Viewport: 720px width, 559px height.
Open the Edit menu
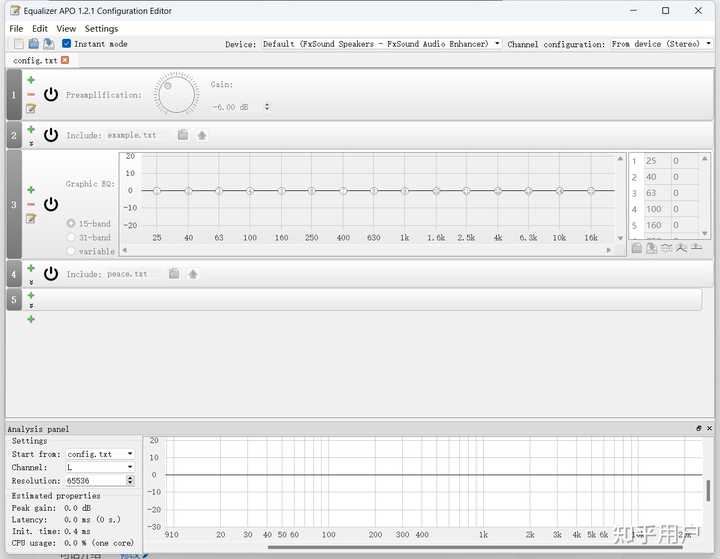pyautogui.click(x=40, y=28)
